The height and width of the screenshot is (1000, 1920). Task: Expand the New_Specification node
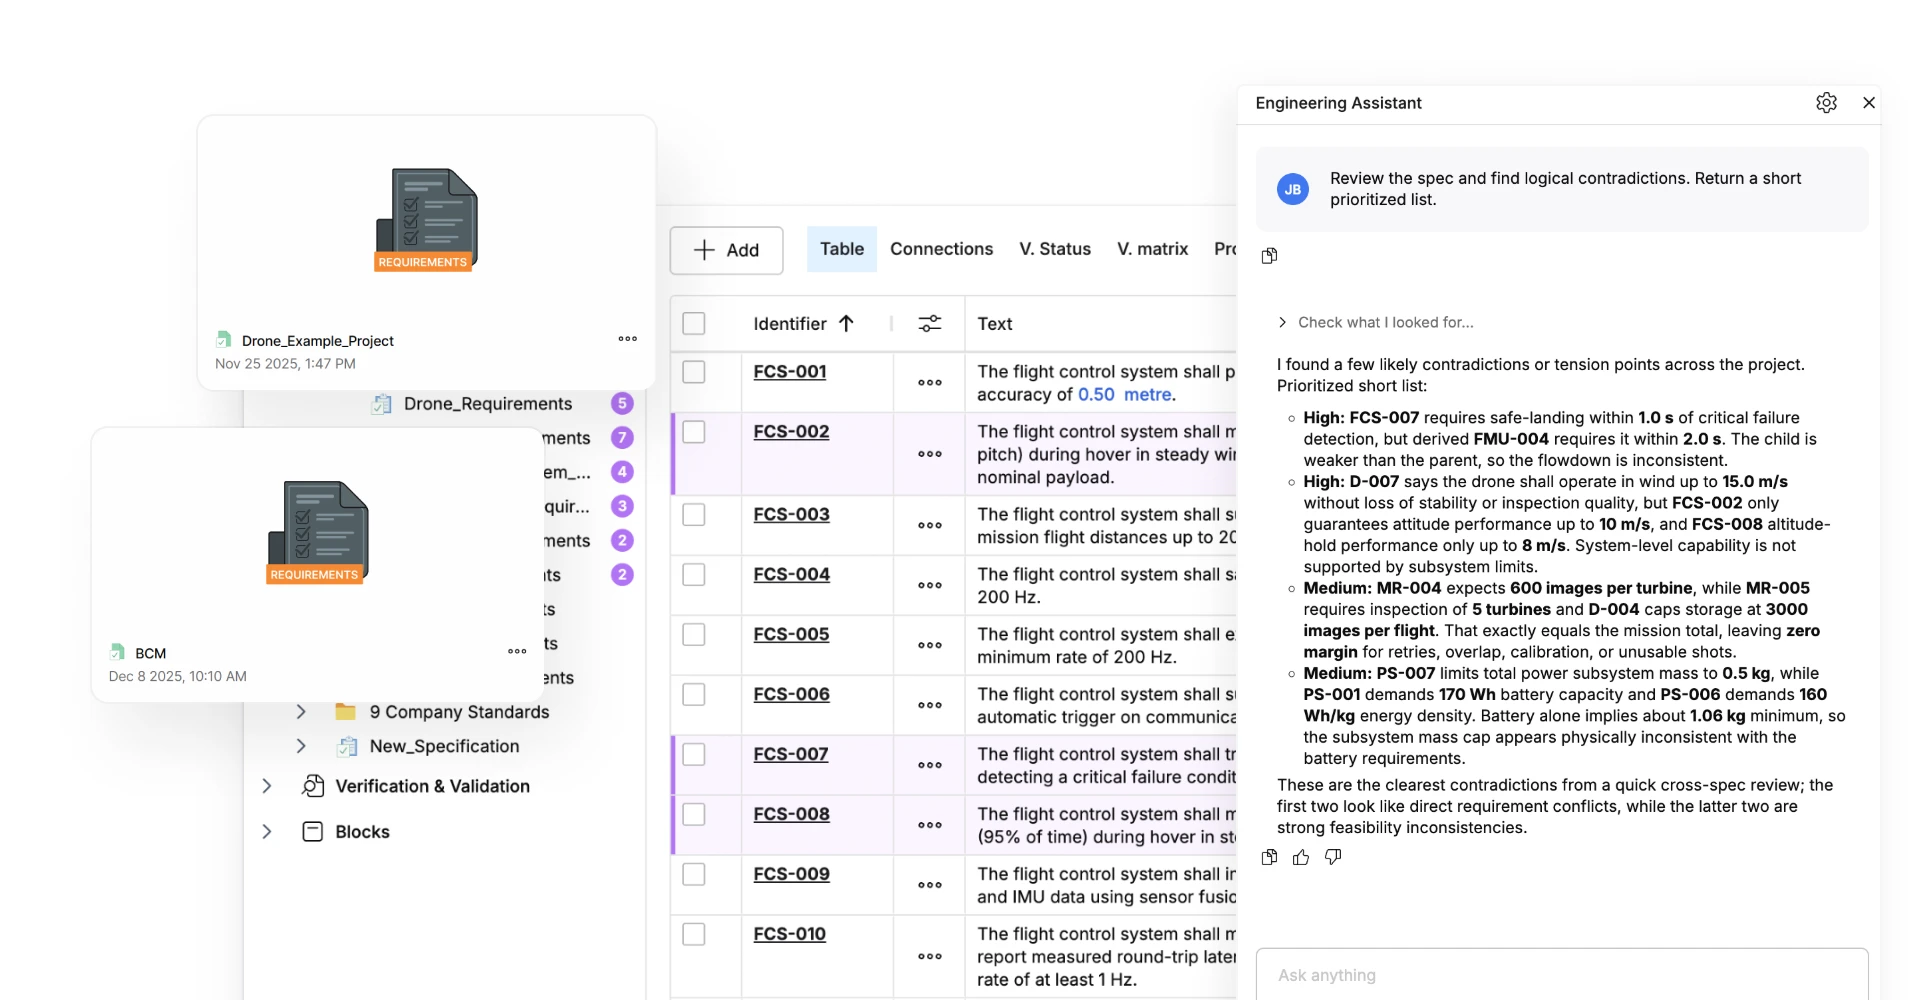click(301, 746)
